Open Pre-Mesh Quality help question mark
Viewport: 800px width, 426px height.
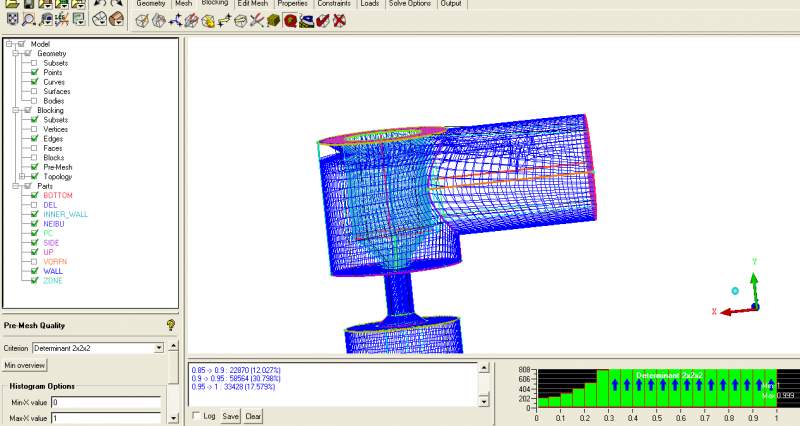coord(171,325)
